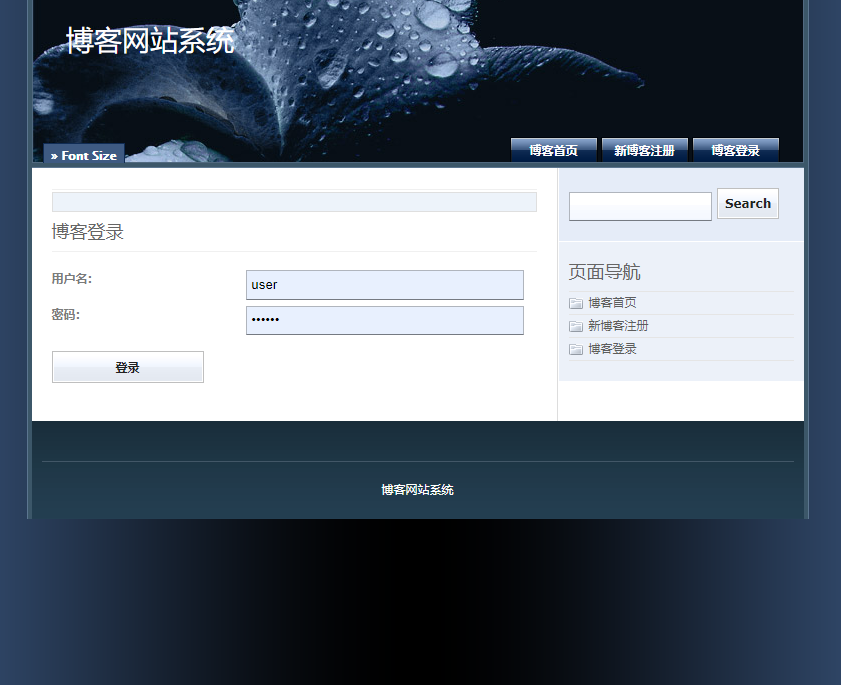Click the empty message bar above 博客登录 heading

tap(294, 201)
